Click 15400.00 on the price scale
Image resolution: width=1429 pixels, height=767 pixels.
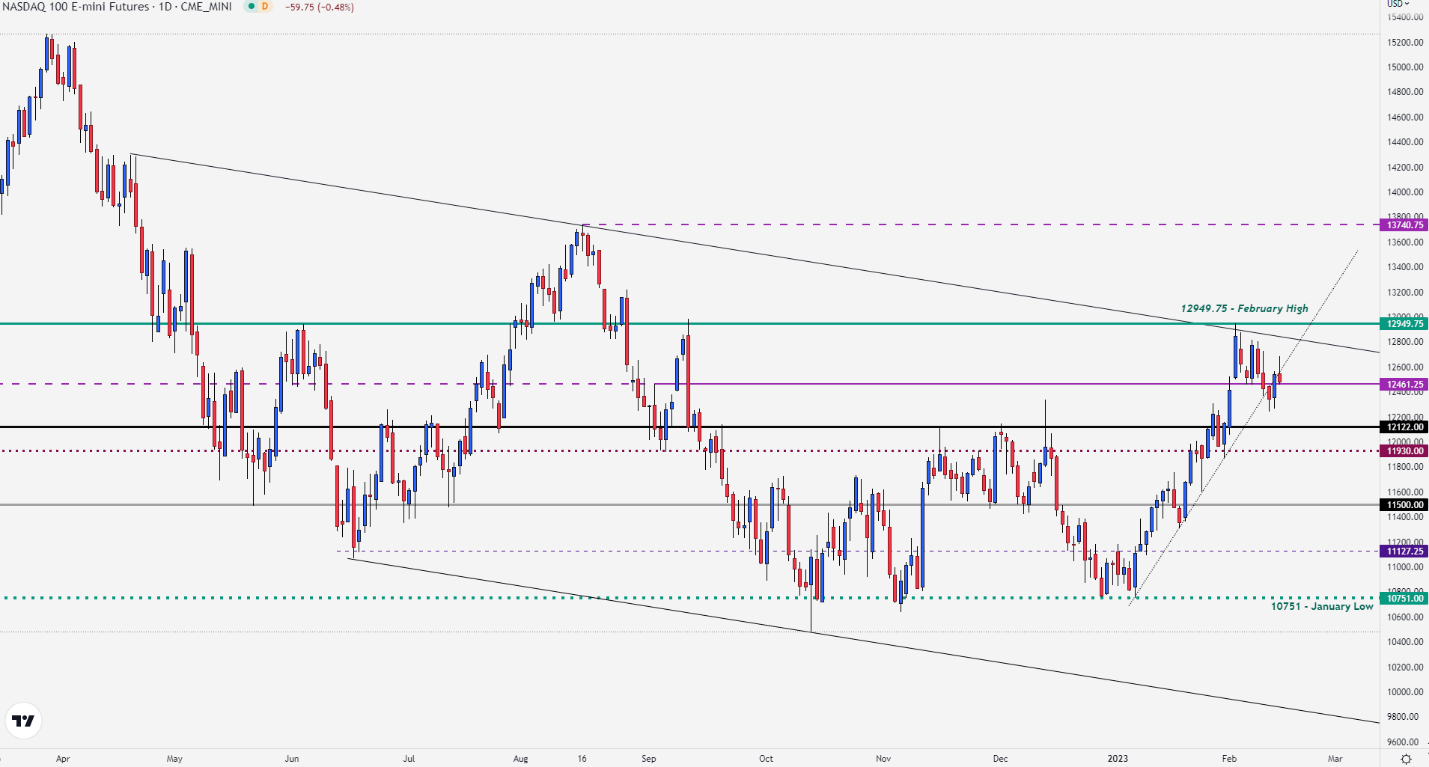1404,17
